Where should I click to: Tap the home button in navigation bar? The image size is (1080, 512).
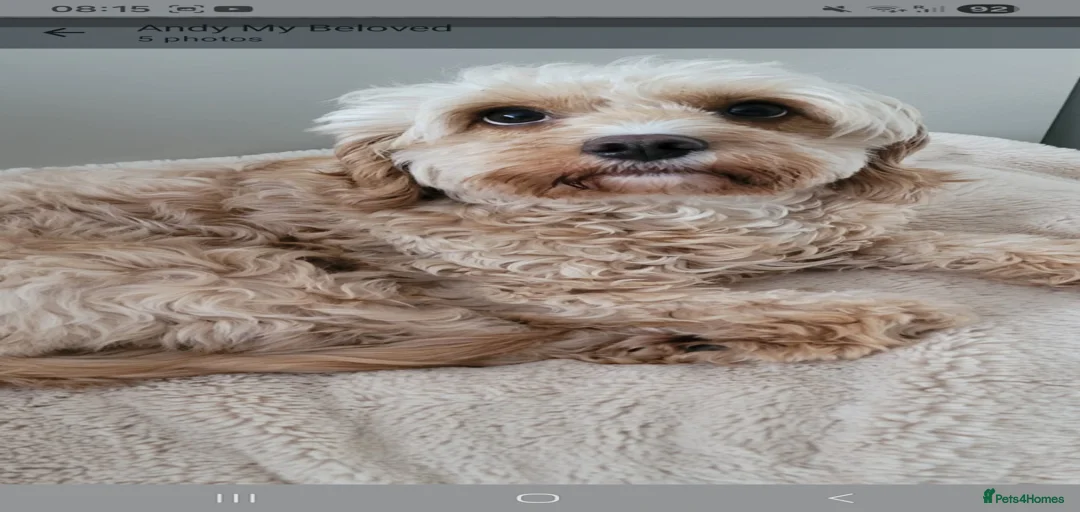coord(538,498)
